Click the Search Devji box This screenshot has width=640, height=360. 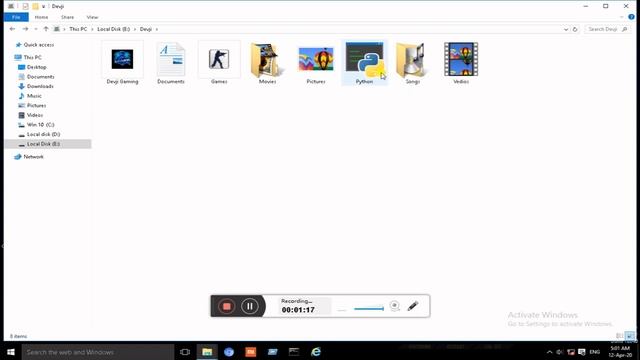click(x=607, y=29)
